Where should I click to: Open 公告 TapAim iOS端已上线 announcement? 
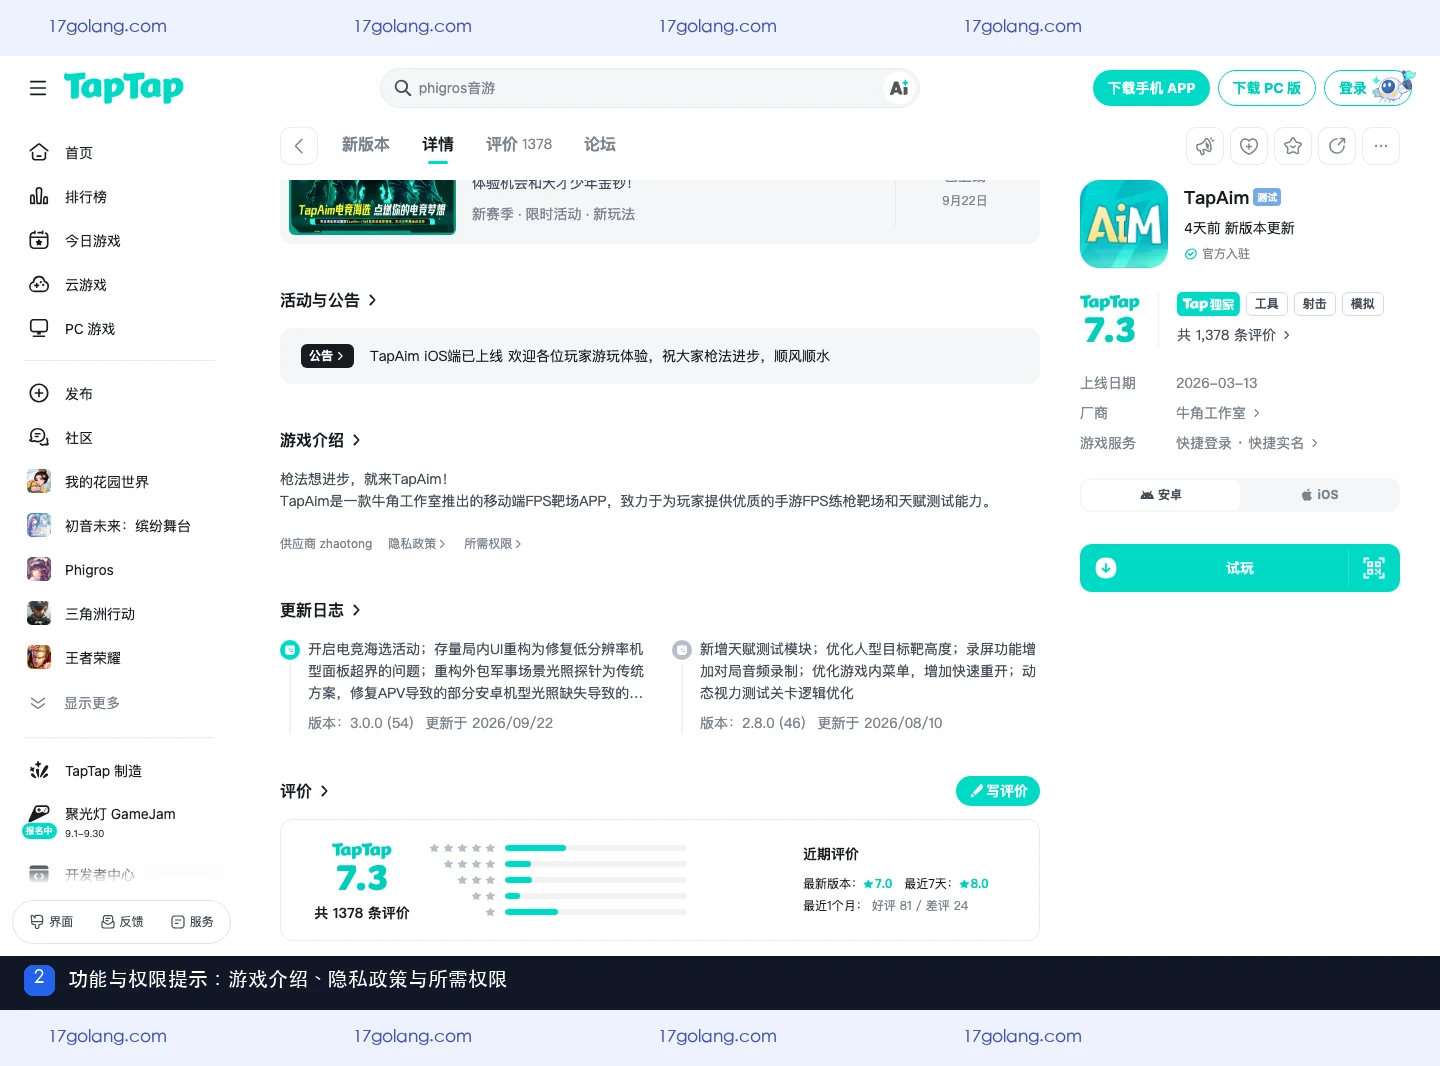(x=660, y=356)
